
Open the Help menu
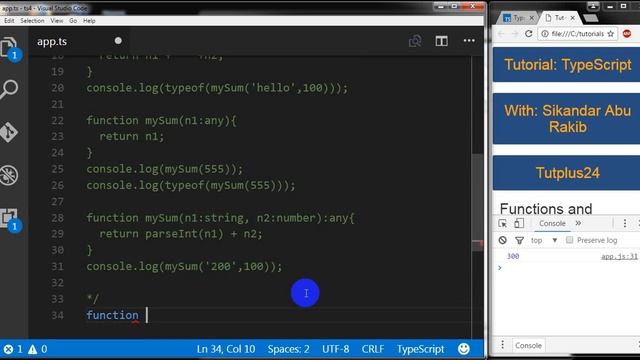[x=89, y=21]
